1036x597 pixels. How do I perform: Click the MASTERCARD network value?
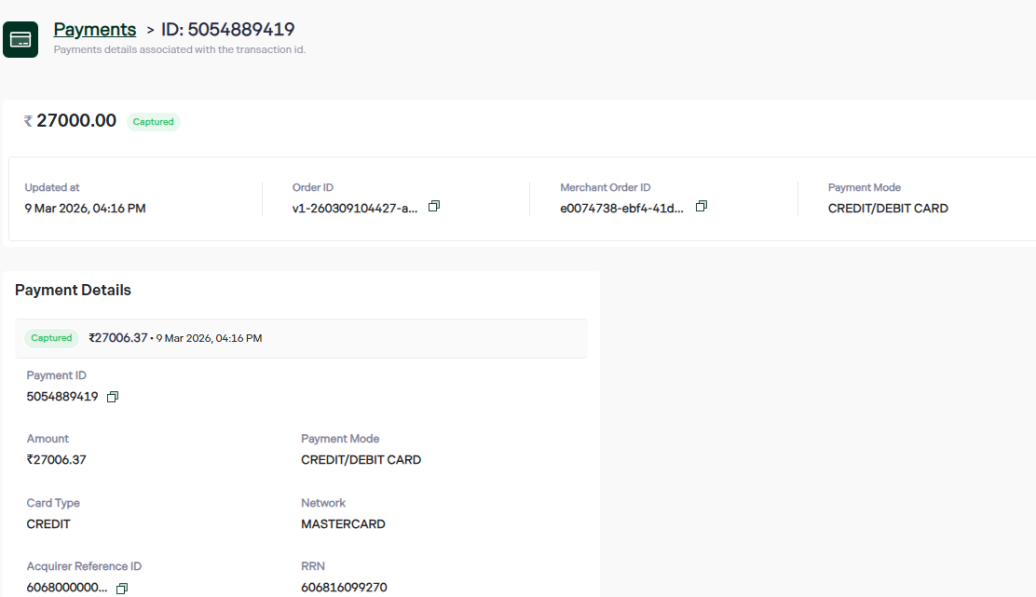(343, 524)
